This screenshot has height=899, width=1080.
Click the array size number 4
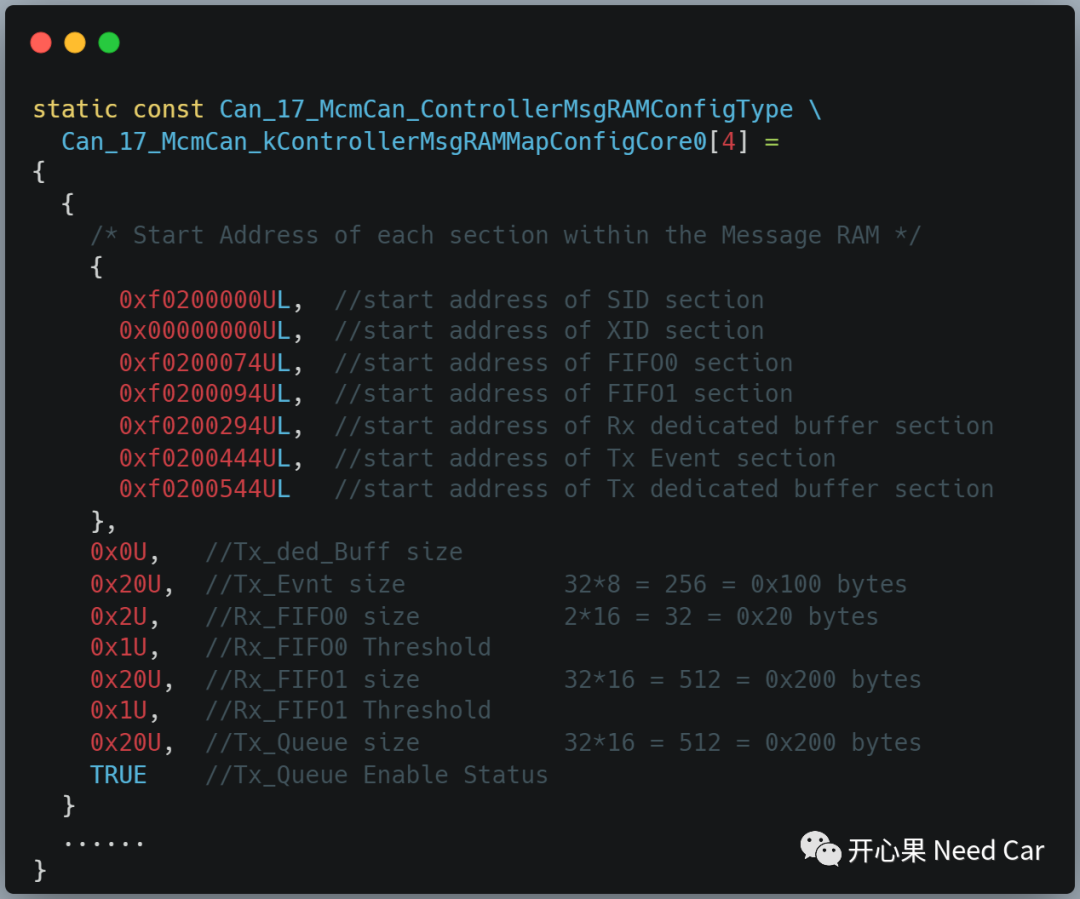click(728, 142)
